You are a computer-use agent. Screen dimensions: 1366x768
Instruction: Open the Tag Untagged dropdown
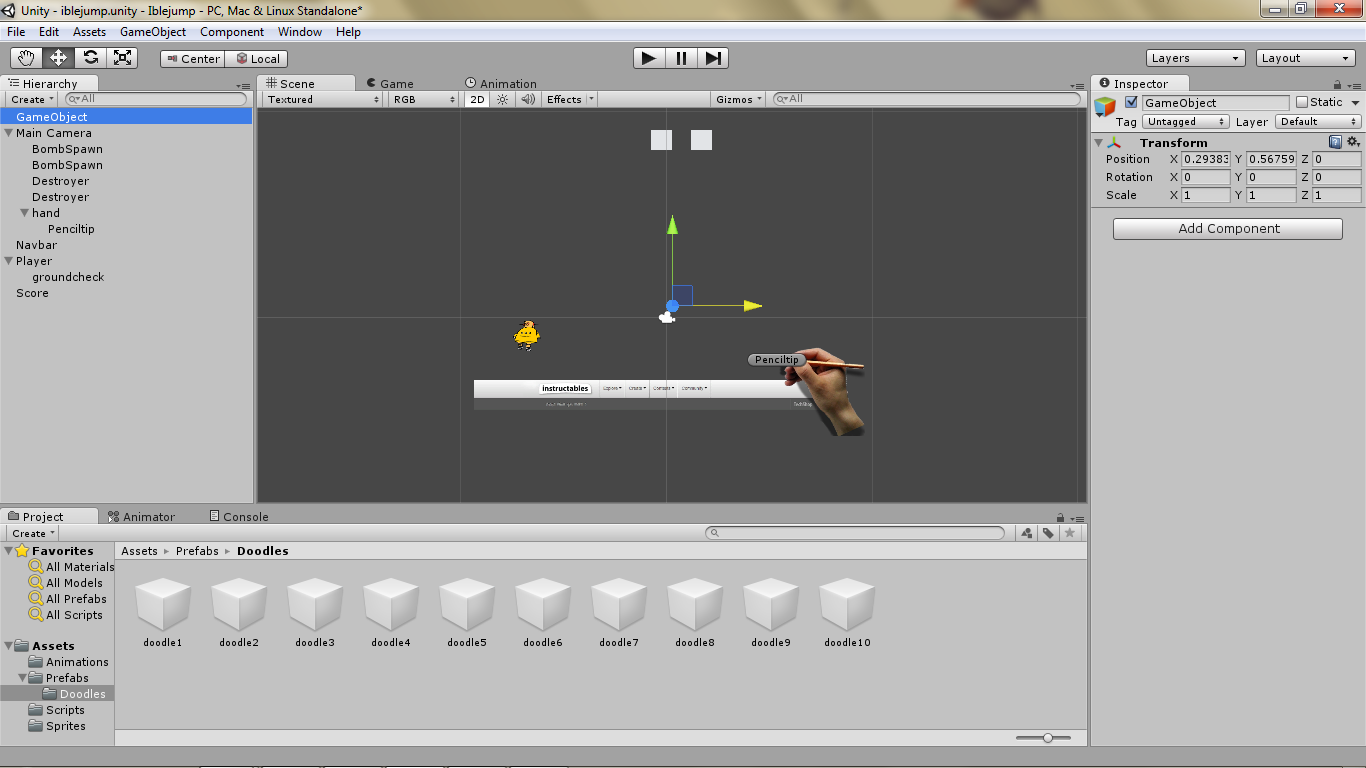point(1186,121)
